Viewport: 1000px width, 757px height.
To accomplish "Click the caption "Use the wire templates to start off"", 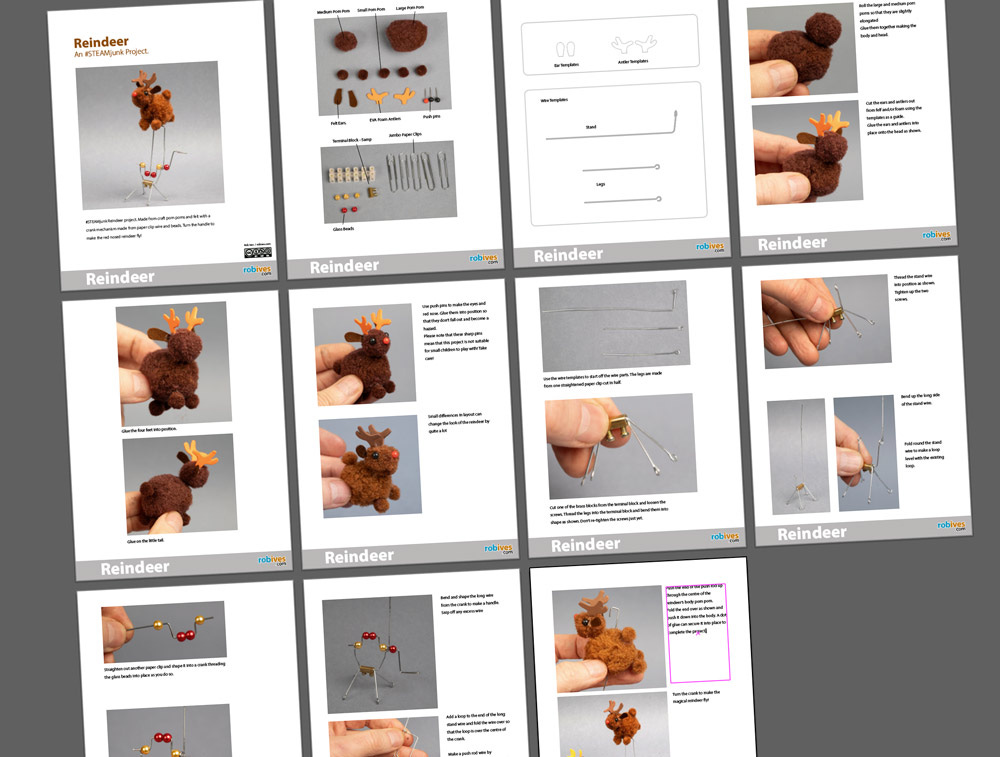I will [603, 380].
